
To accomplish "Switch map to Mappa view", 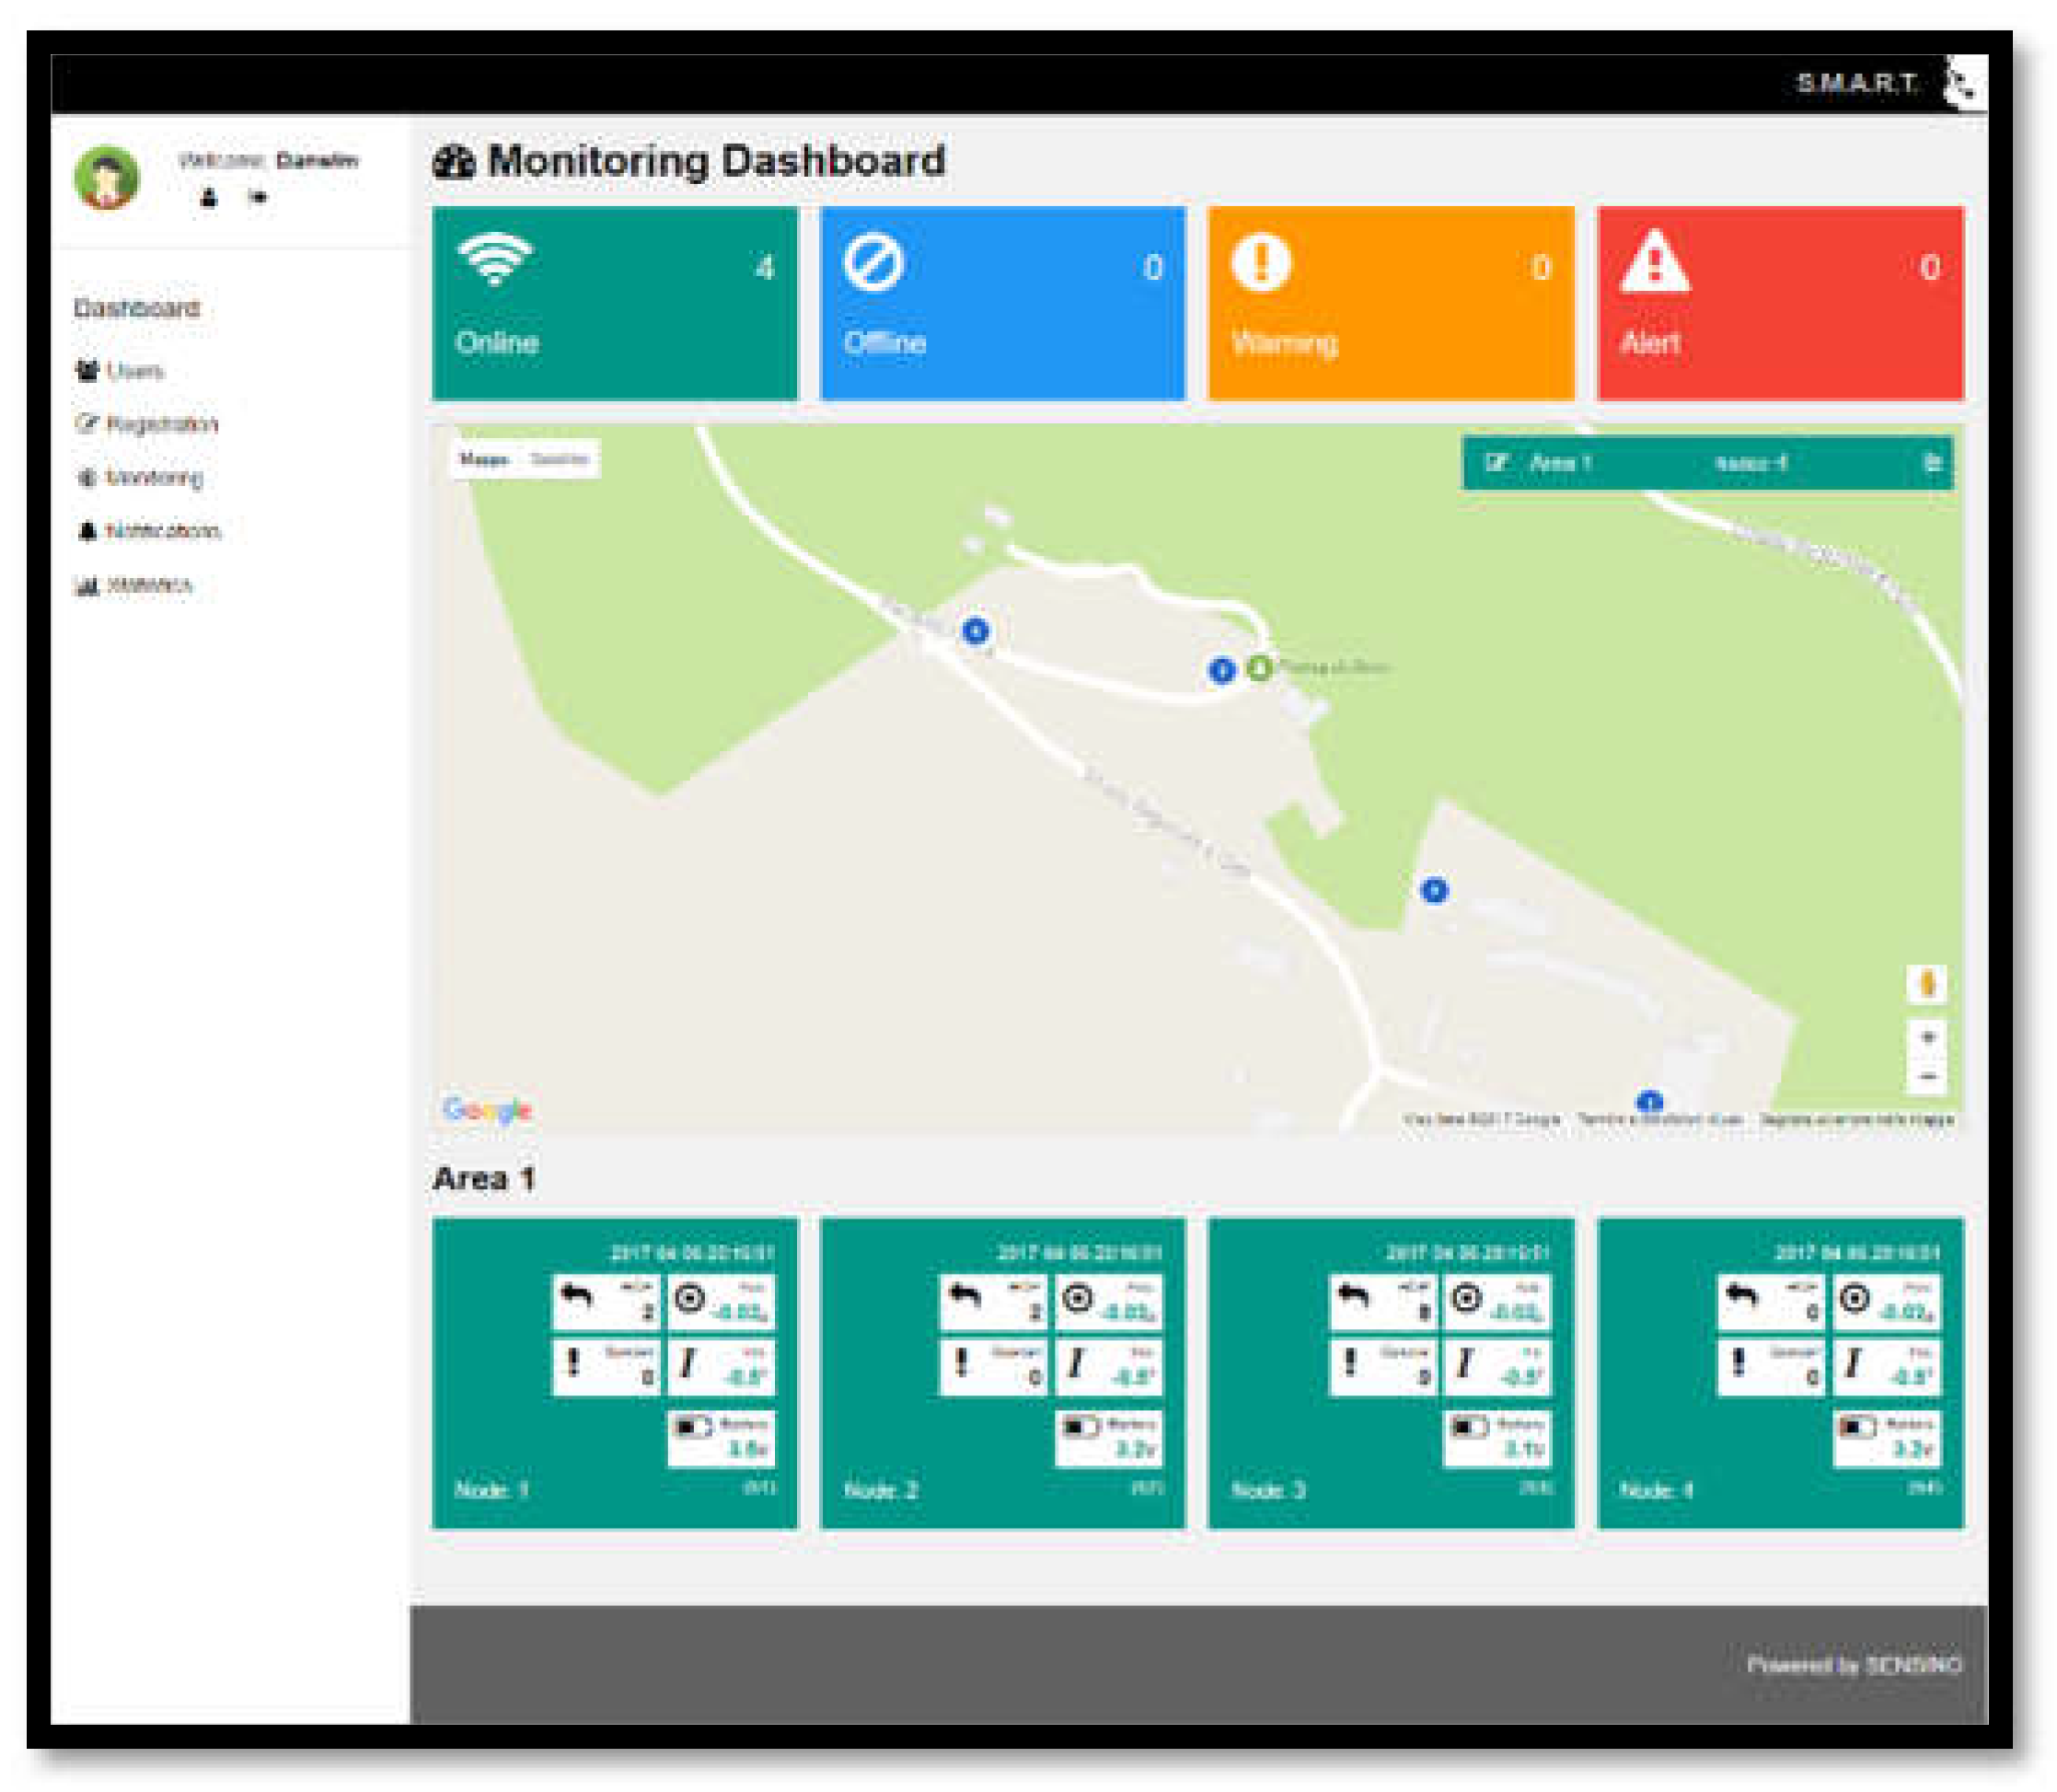I will coord(484,459).
